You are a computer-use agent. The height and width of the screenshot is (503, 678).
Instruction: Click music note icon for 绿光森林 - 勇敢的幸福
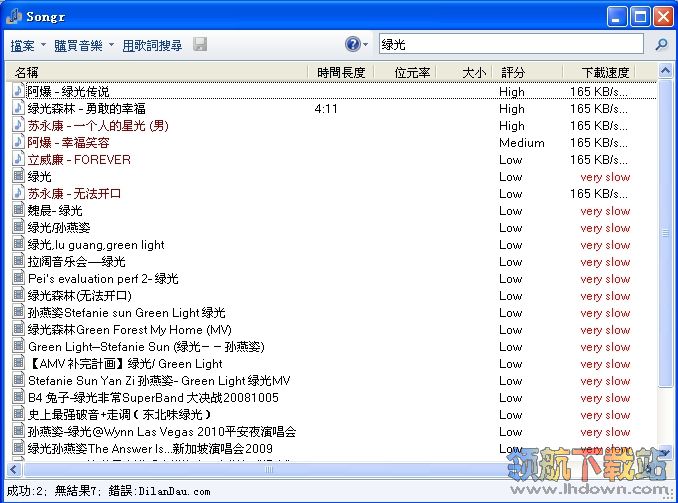point(18,108)
